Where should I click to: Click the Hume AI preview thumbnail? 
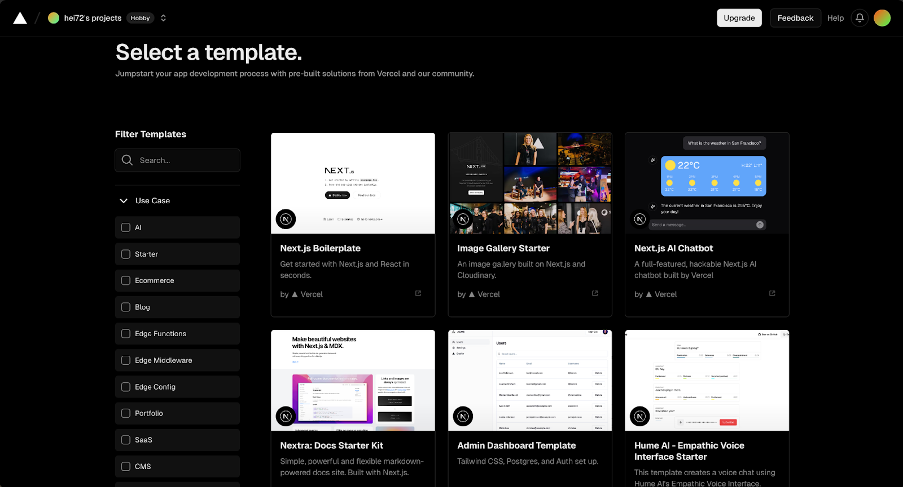pyautogui.click(x=707, y=380)
